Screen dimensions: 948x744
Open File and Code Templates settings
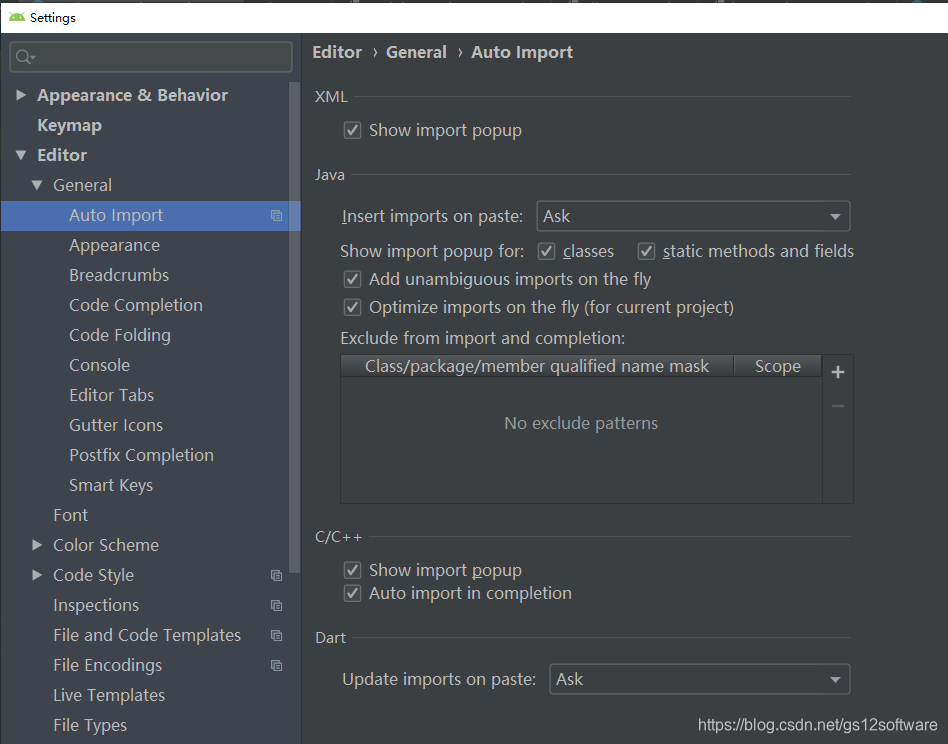tap(147, 635)
